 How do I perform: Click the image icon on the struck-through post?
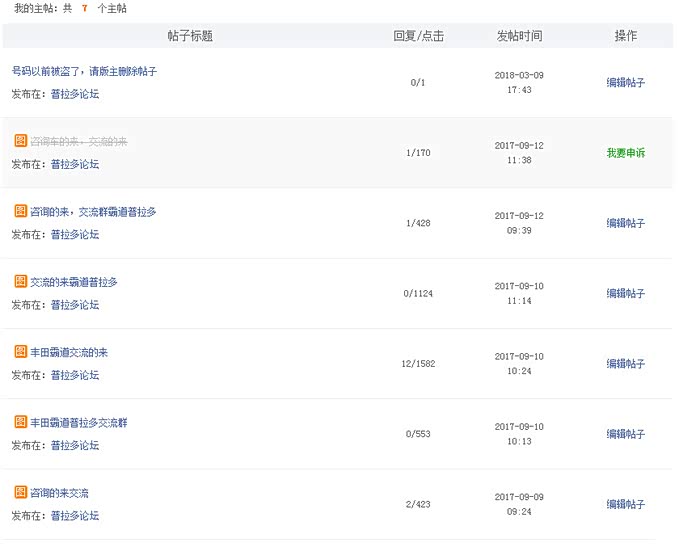[20, 141]
